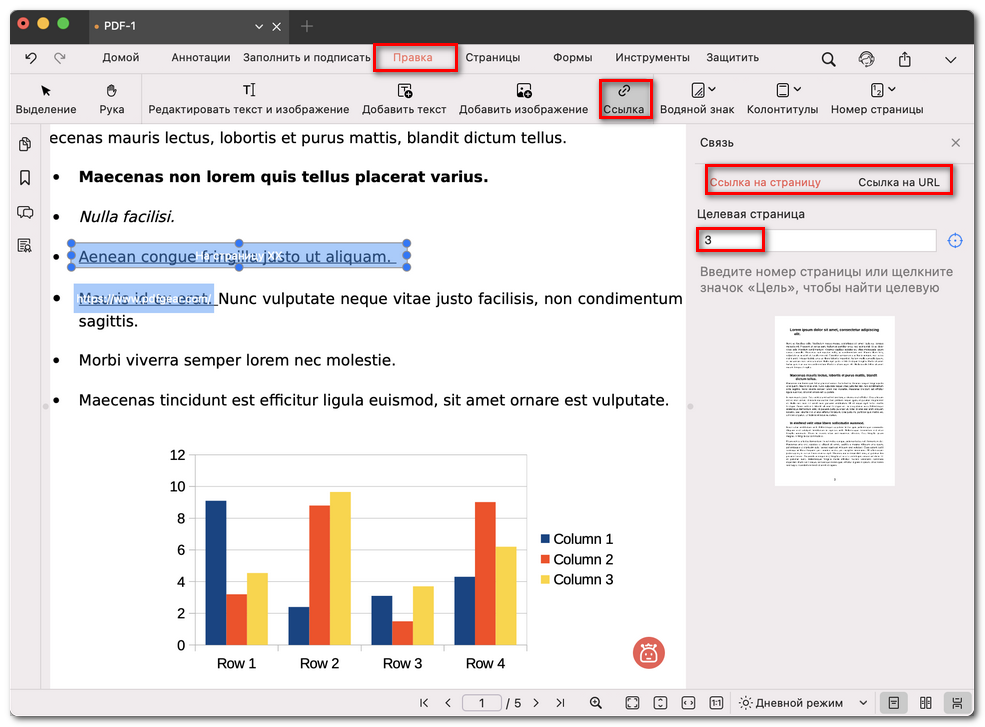985x727 pixels.
Task: Enable single-page view mode
Action: tap(893, 703)
